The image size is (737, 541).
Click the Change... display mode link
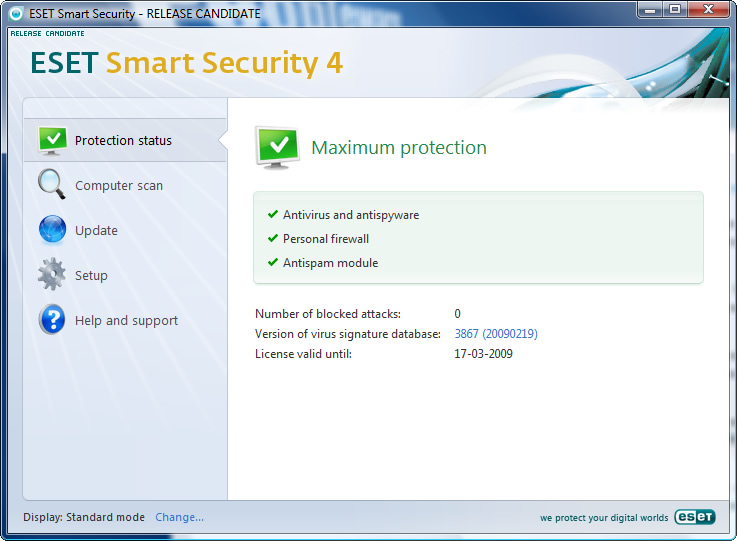tap(180, 517)
